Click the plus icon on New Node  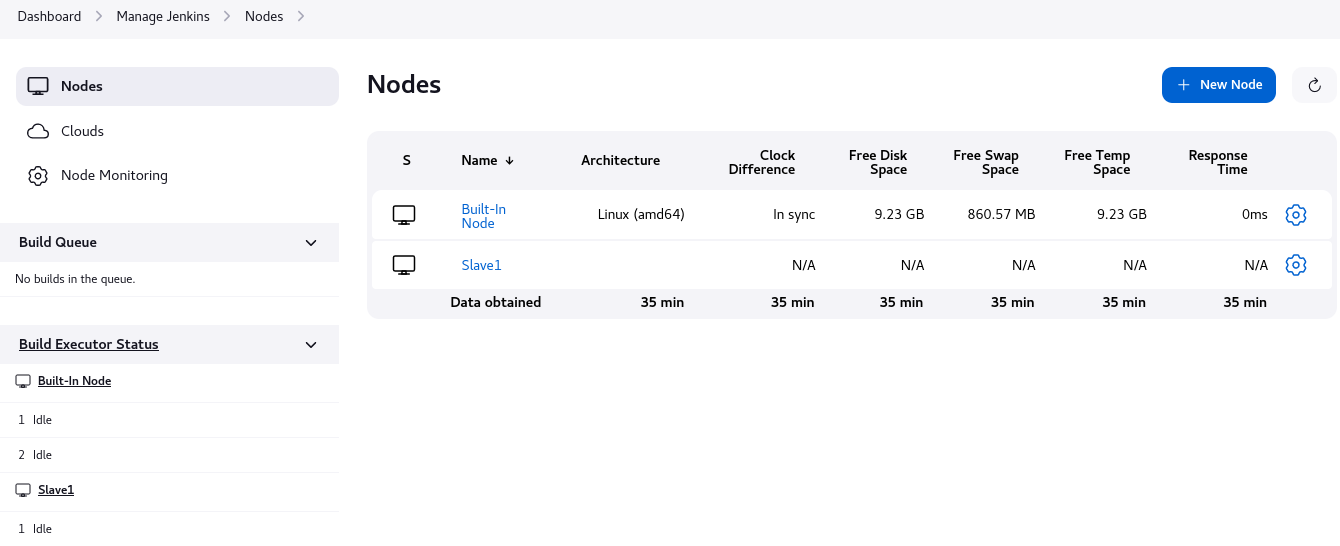click(x=1183, y=85)
